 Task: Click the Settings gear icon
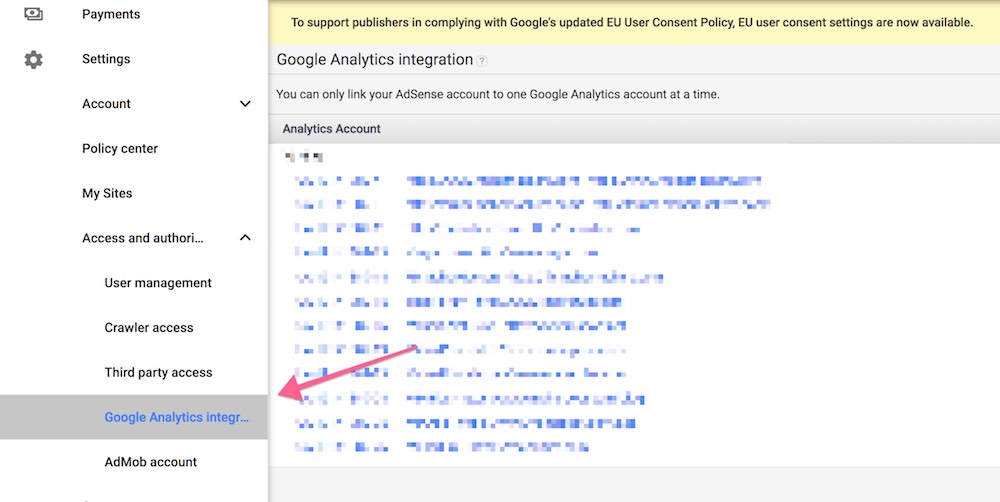tap(33, 59)
